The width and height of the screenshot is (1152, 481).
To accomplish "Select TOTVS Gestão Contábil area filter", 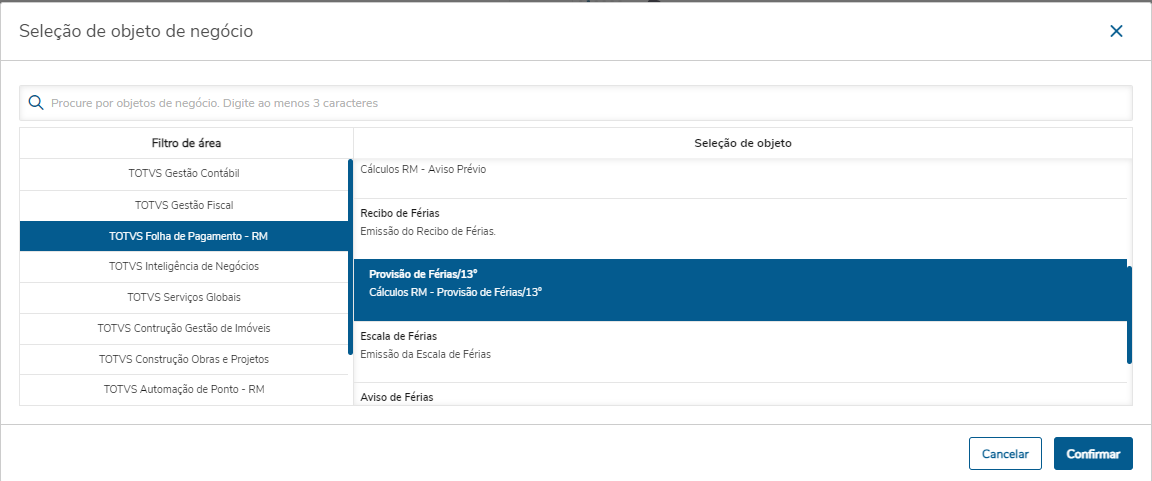I will coord(184,174).
